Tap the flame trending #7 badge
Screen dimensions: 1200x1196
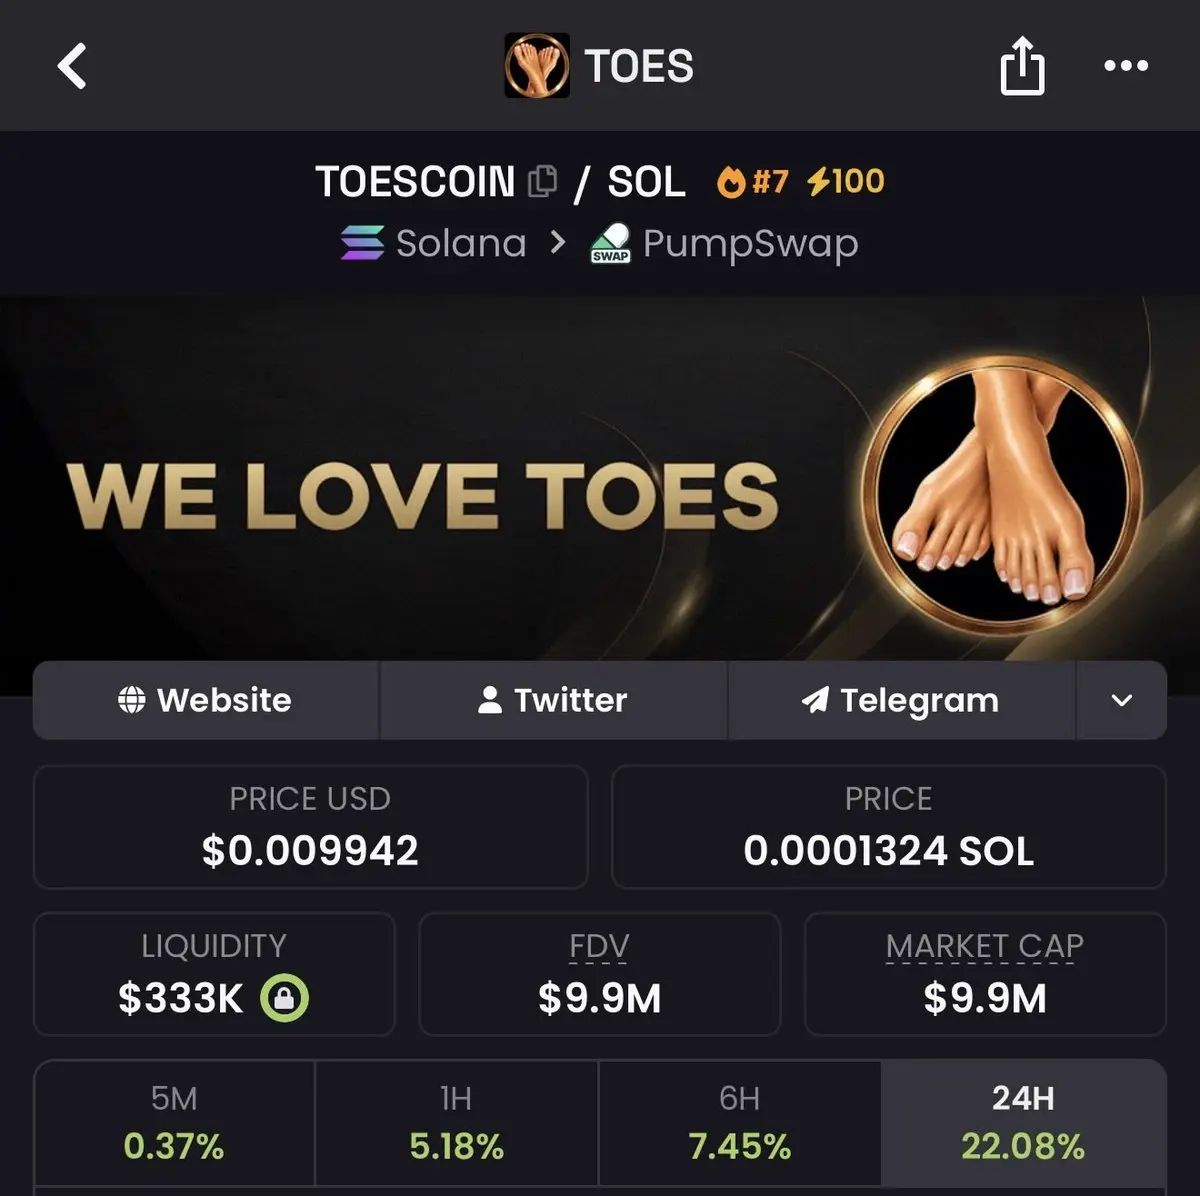click(x=753, y=182)
